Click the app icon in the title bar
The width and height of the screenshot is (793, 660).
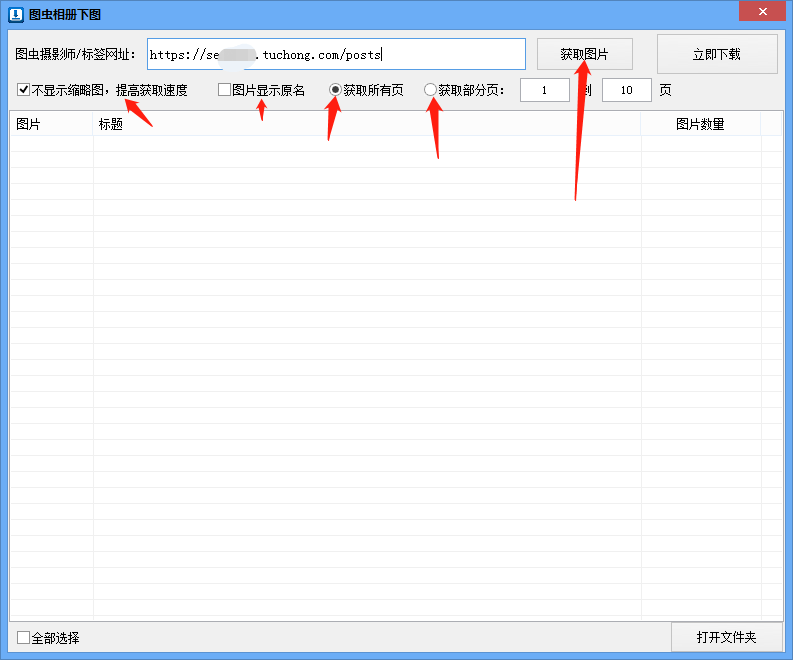tap(15, 14)
